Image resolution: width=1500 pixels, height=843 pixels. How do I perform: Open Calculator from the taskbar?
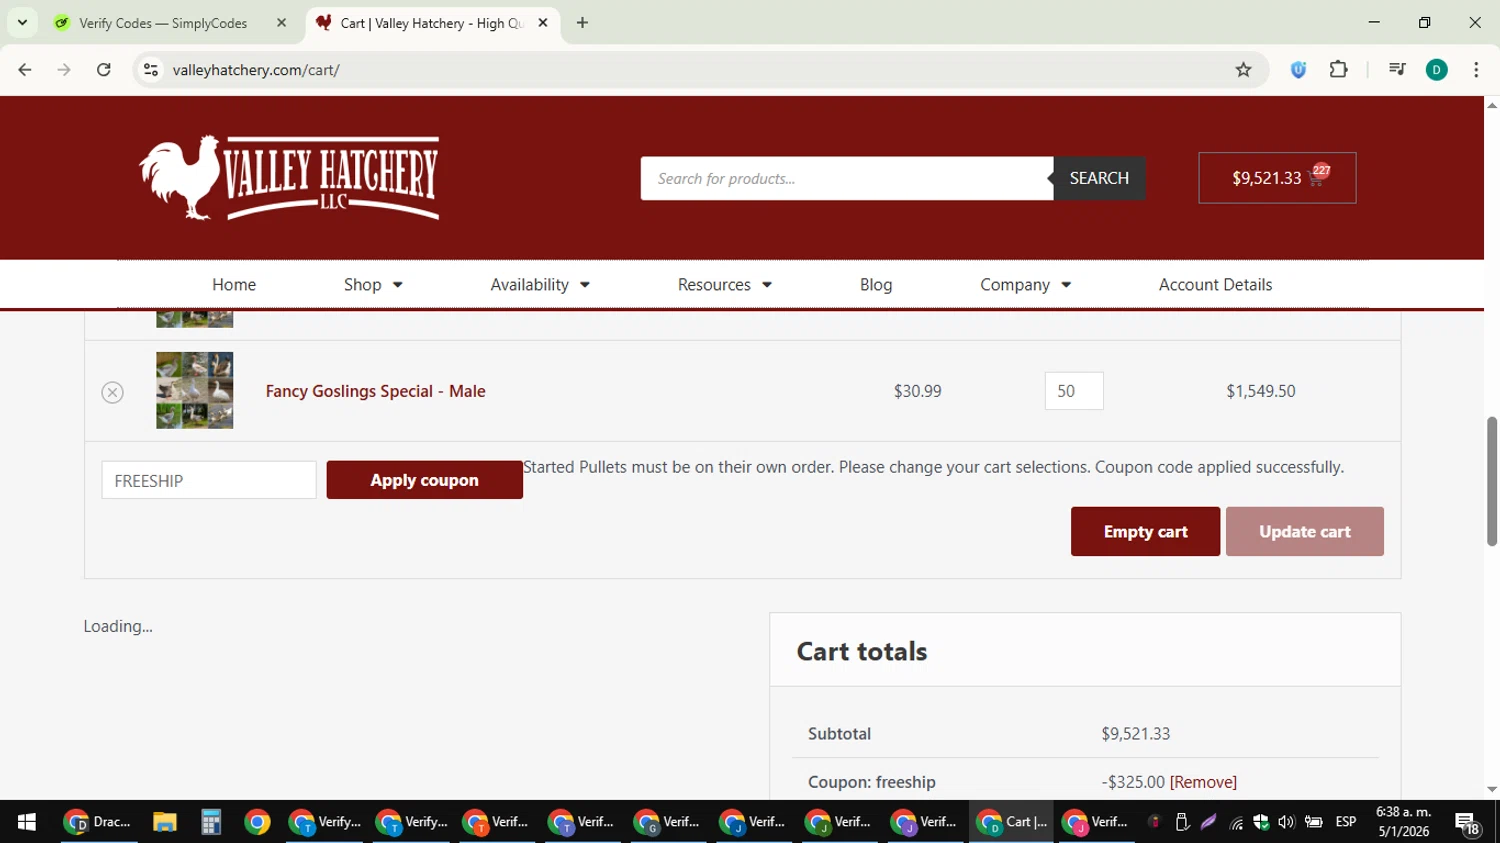click(210, 822)
